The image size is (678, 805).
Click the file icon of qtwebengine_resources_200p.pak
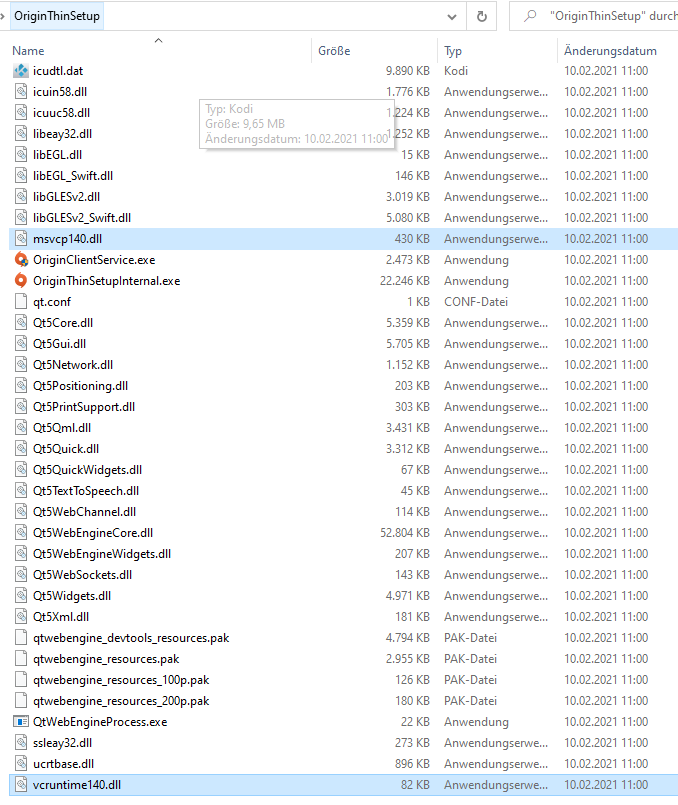[x=21, y=701]
